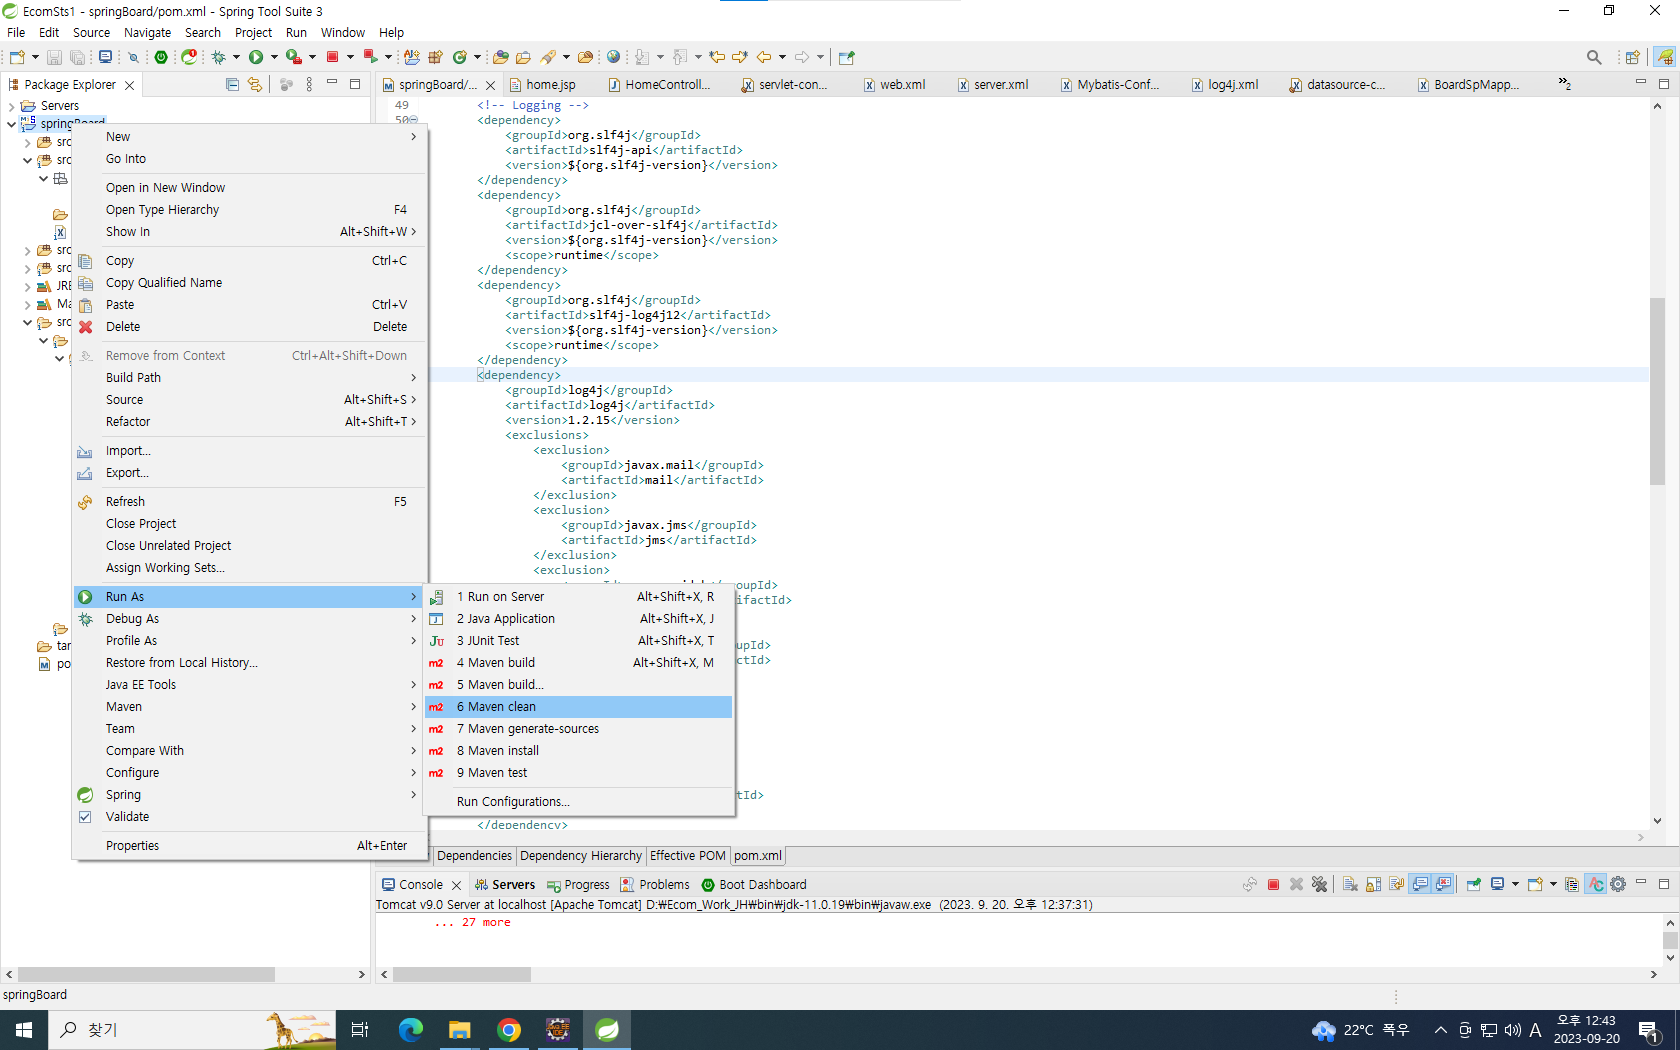Toggle Show Console on standard error change

point(1443,884)
